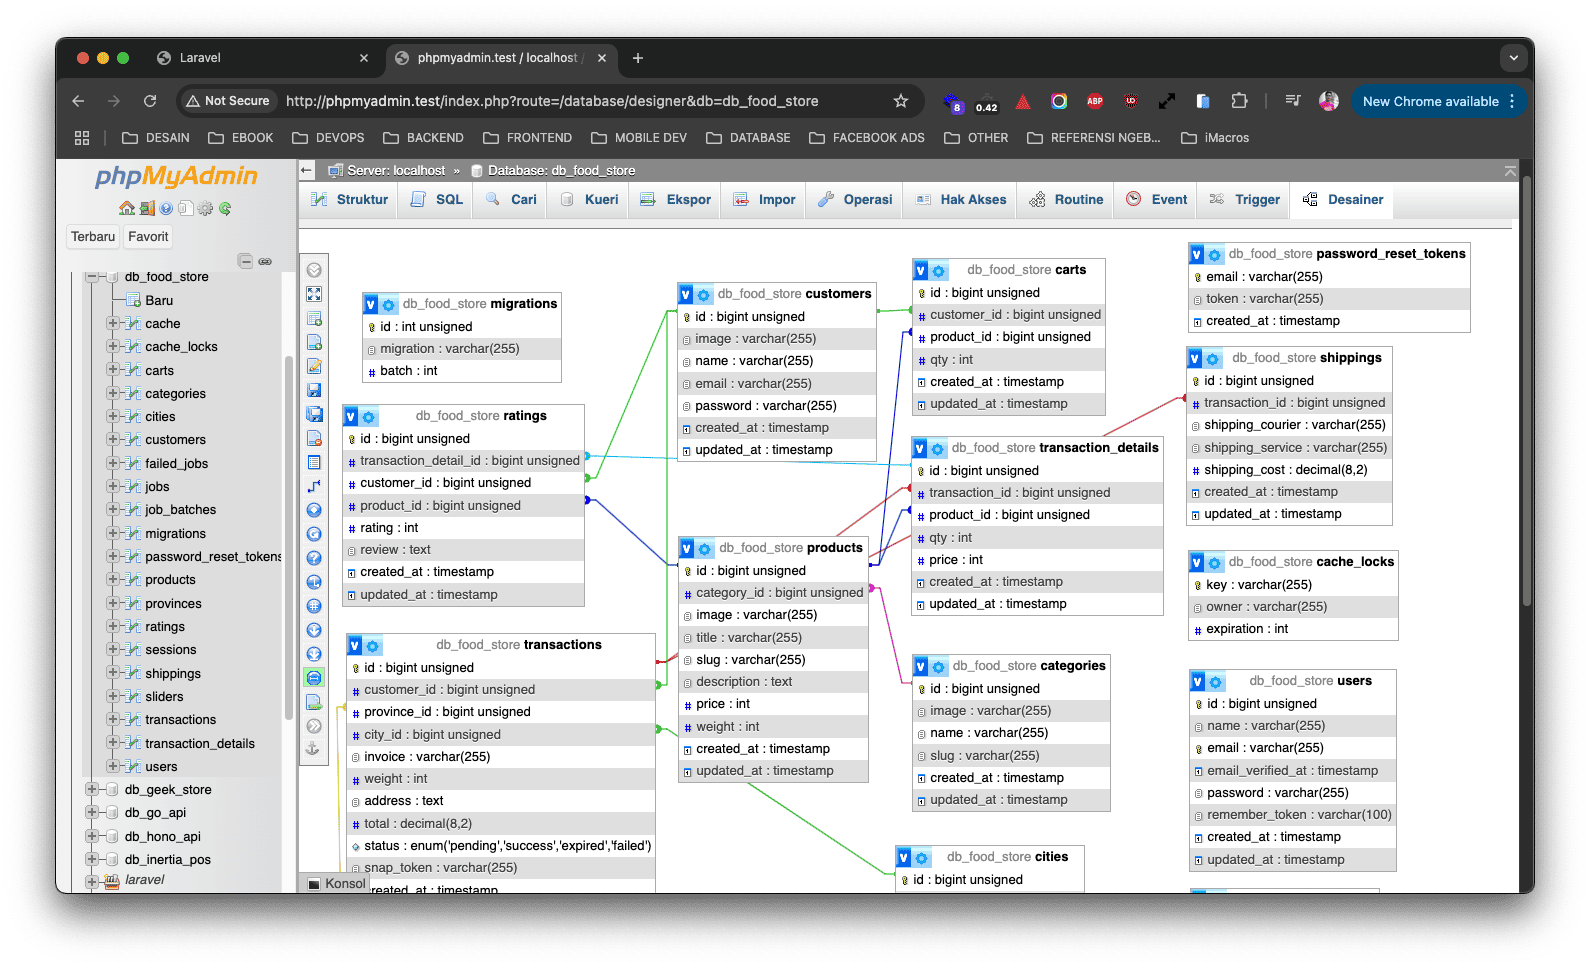Toggle the V checkbox on users table

(1197, 681)
